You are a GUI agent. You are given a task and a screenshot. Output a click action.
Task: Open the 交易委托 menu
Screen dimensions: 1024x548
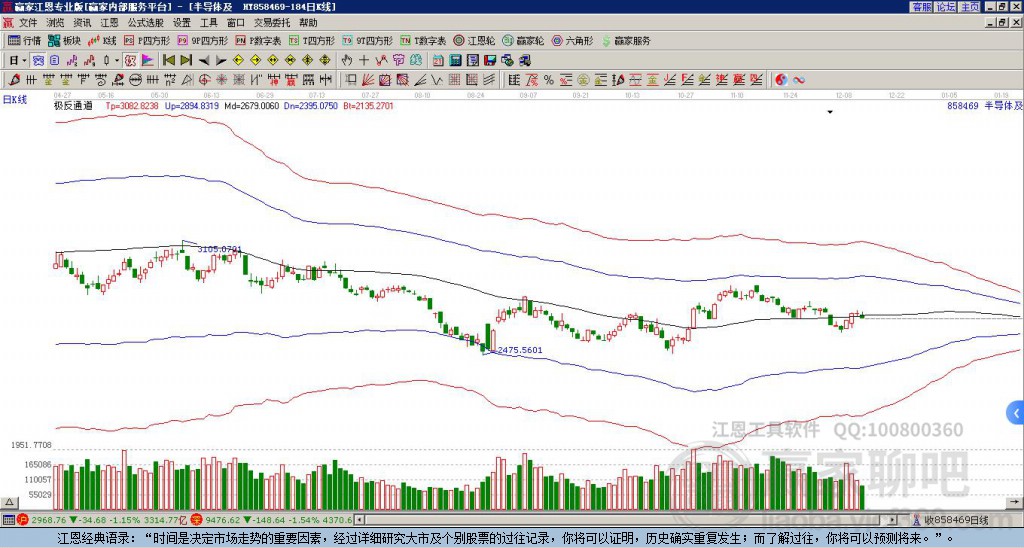click(x=272, y=23)
